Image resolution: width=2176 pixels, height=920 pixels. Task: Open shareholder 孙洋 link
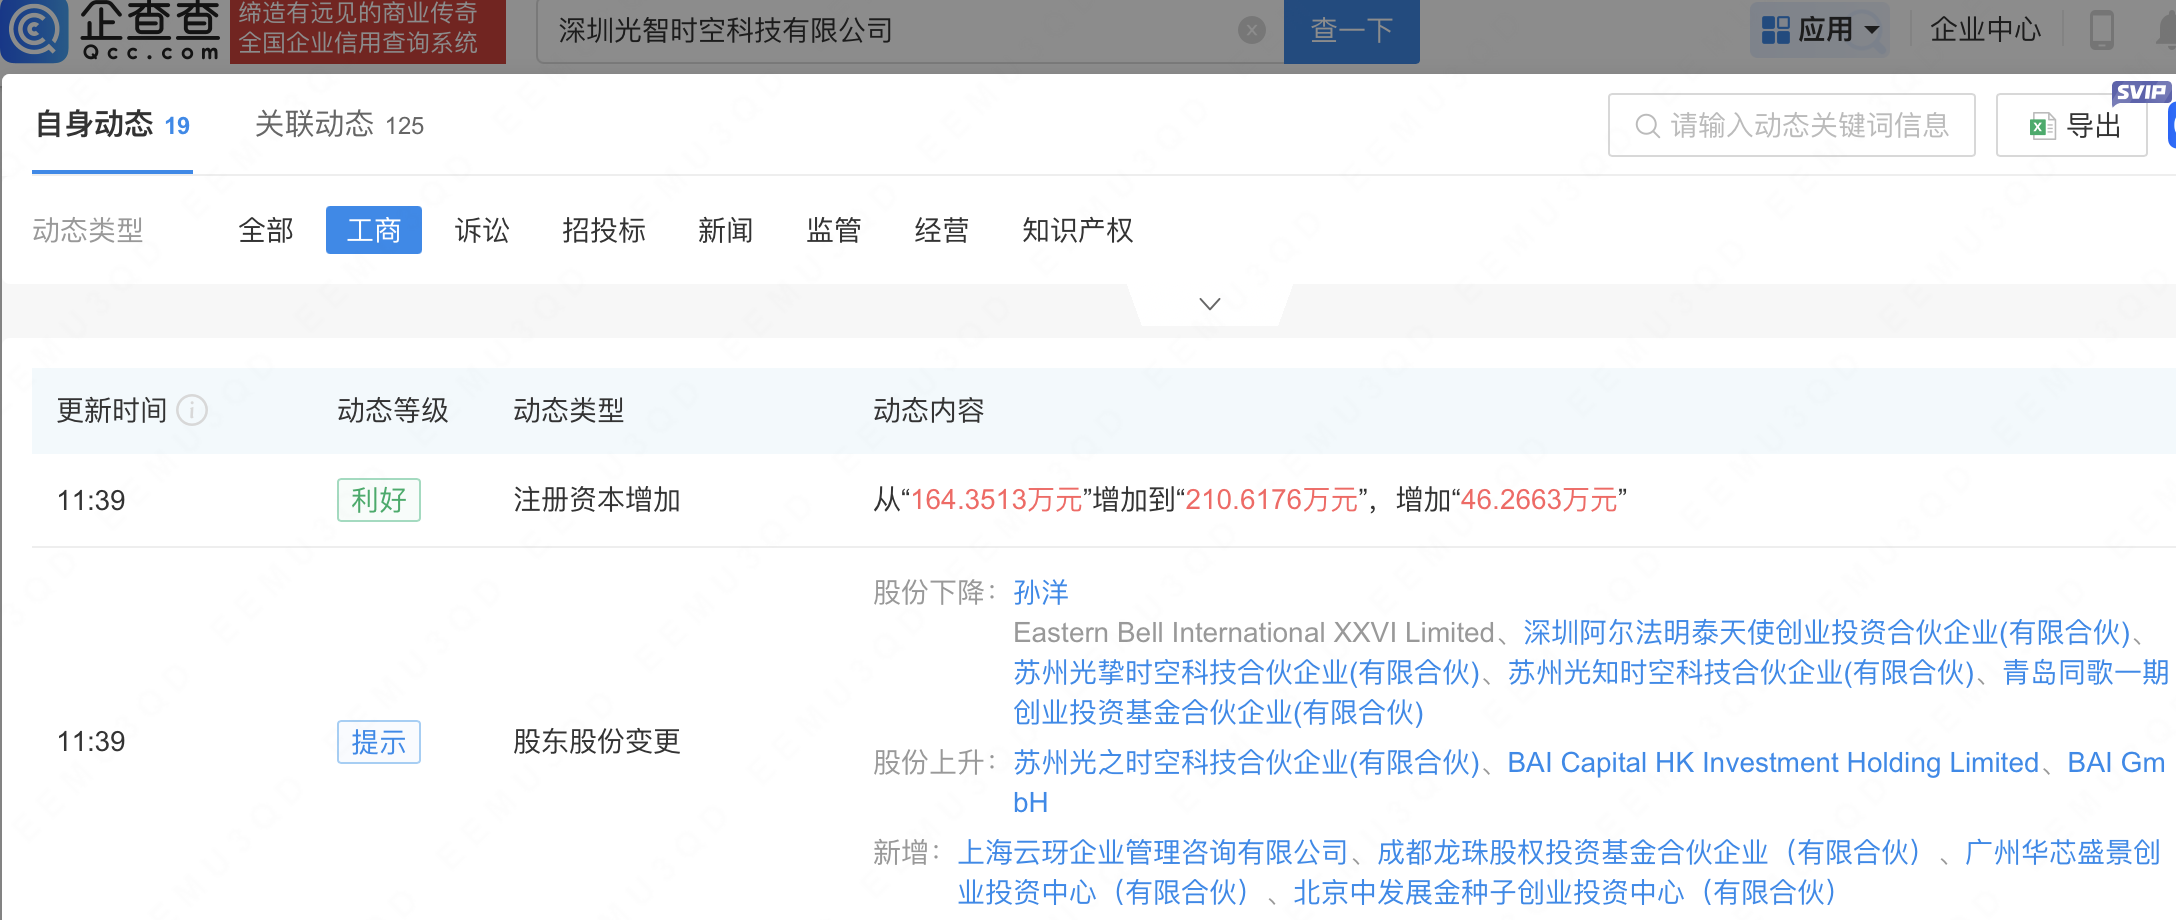coord(1041,593)
